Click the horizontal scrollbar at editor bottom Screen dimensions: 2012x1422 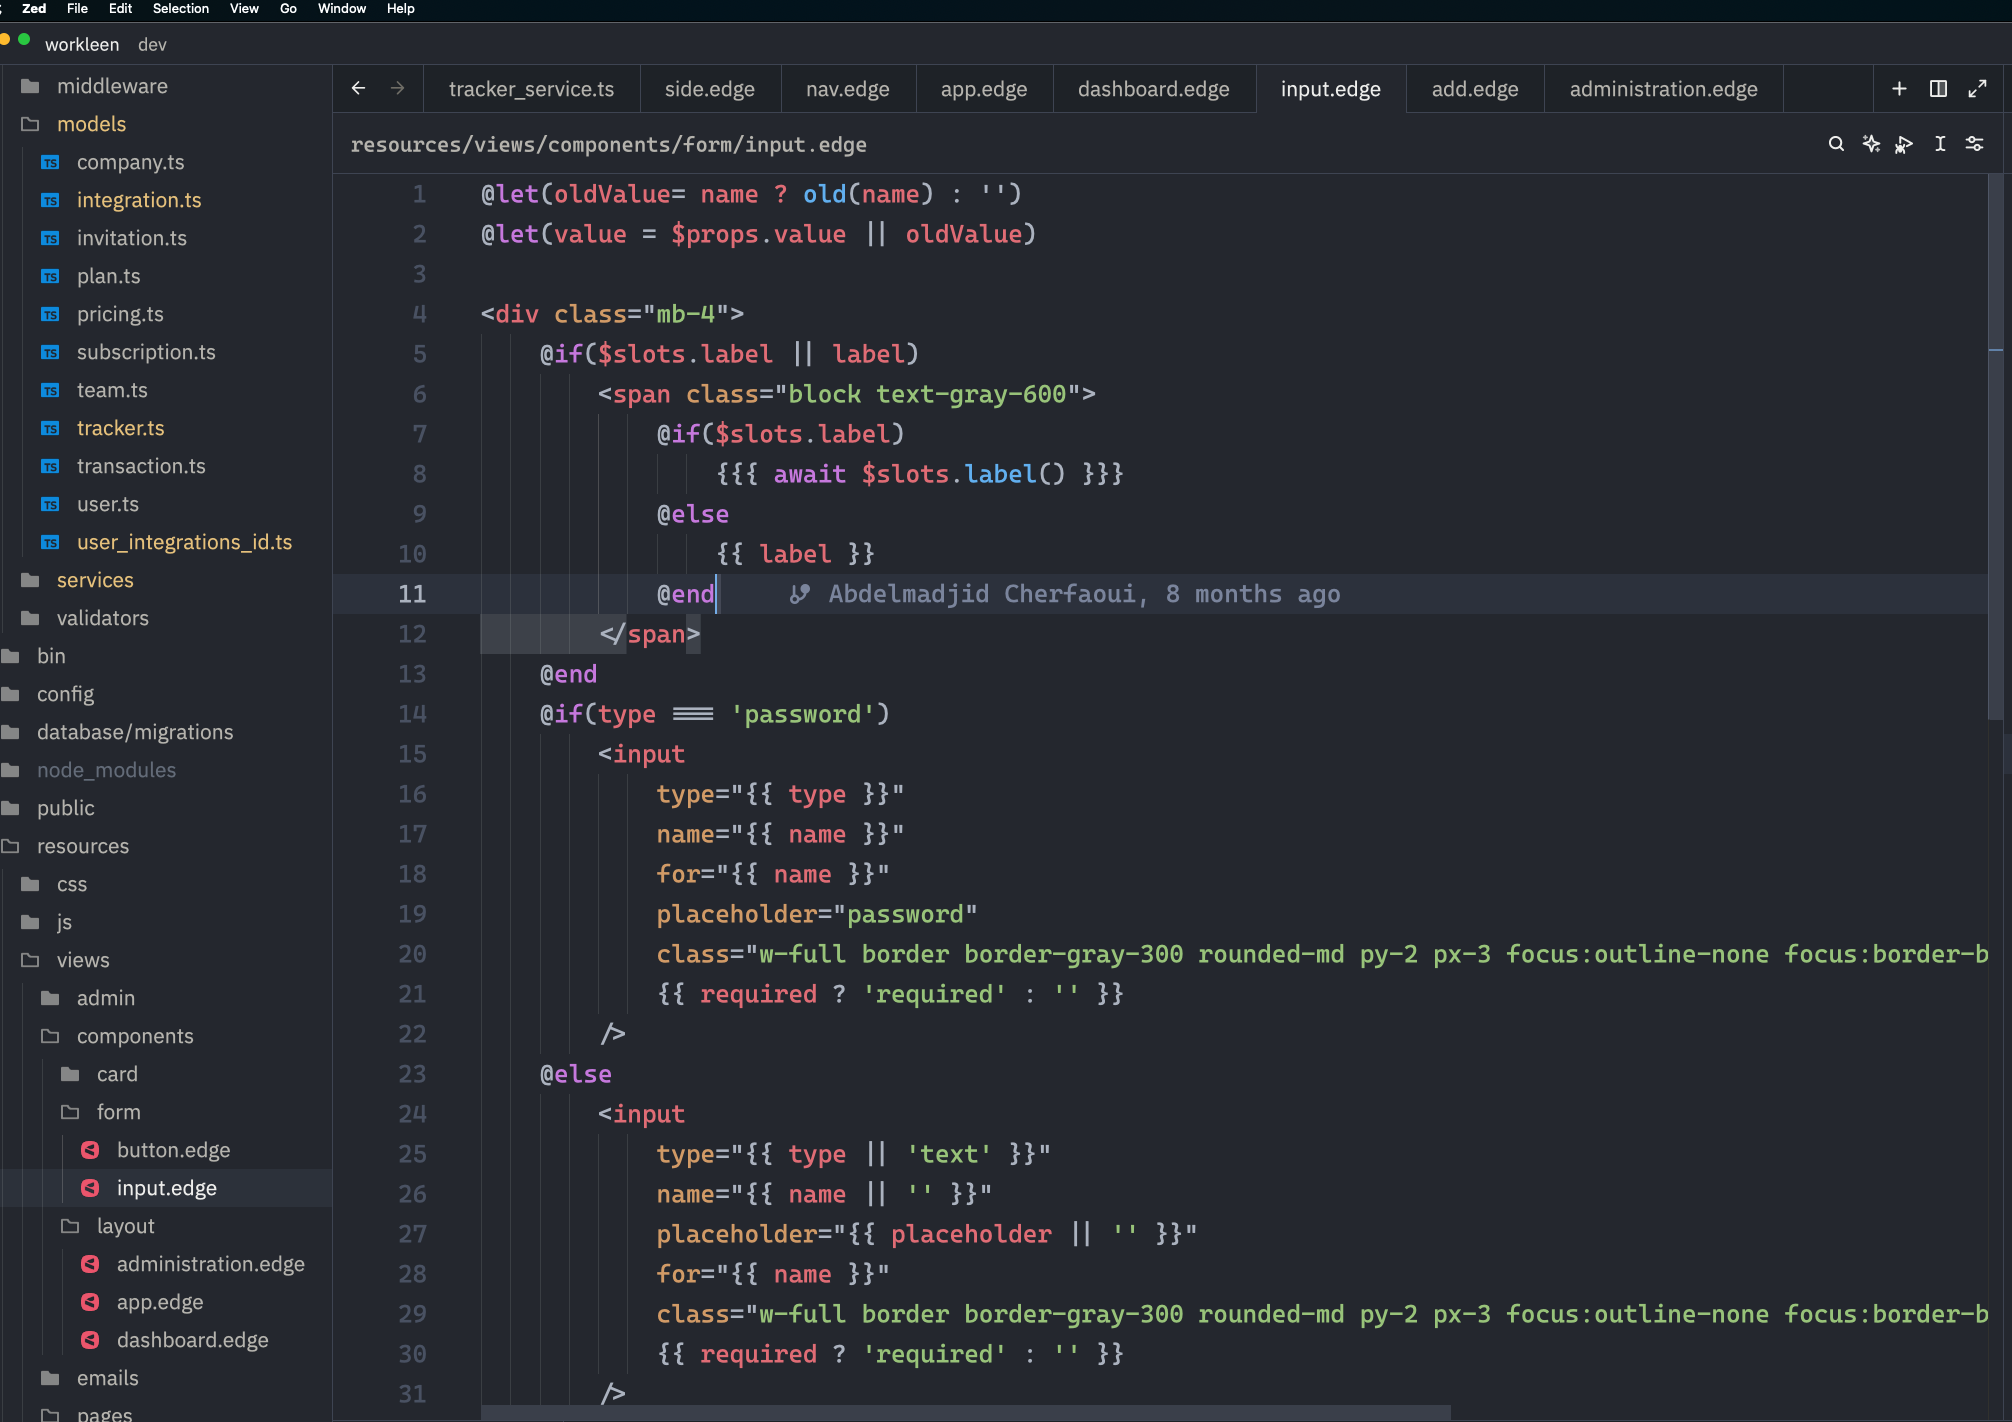[965, 1412]
